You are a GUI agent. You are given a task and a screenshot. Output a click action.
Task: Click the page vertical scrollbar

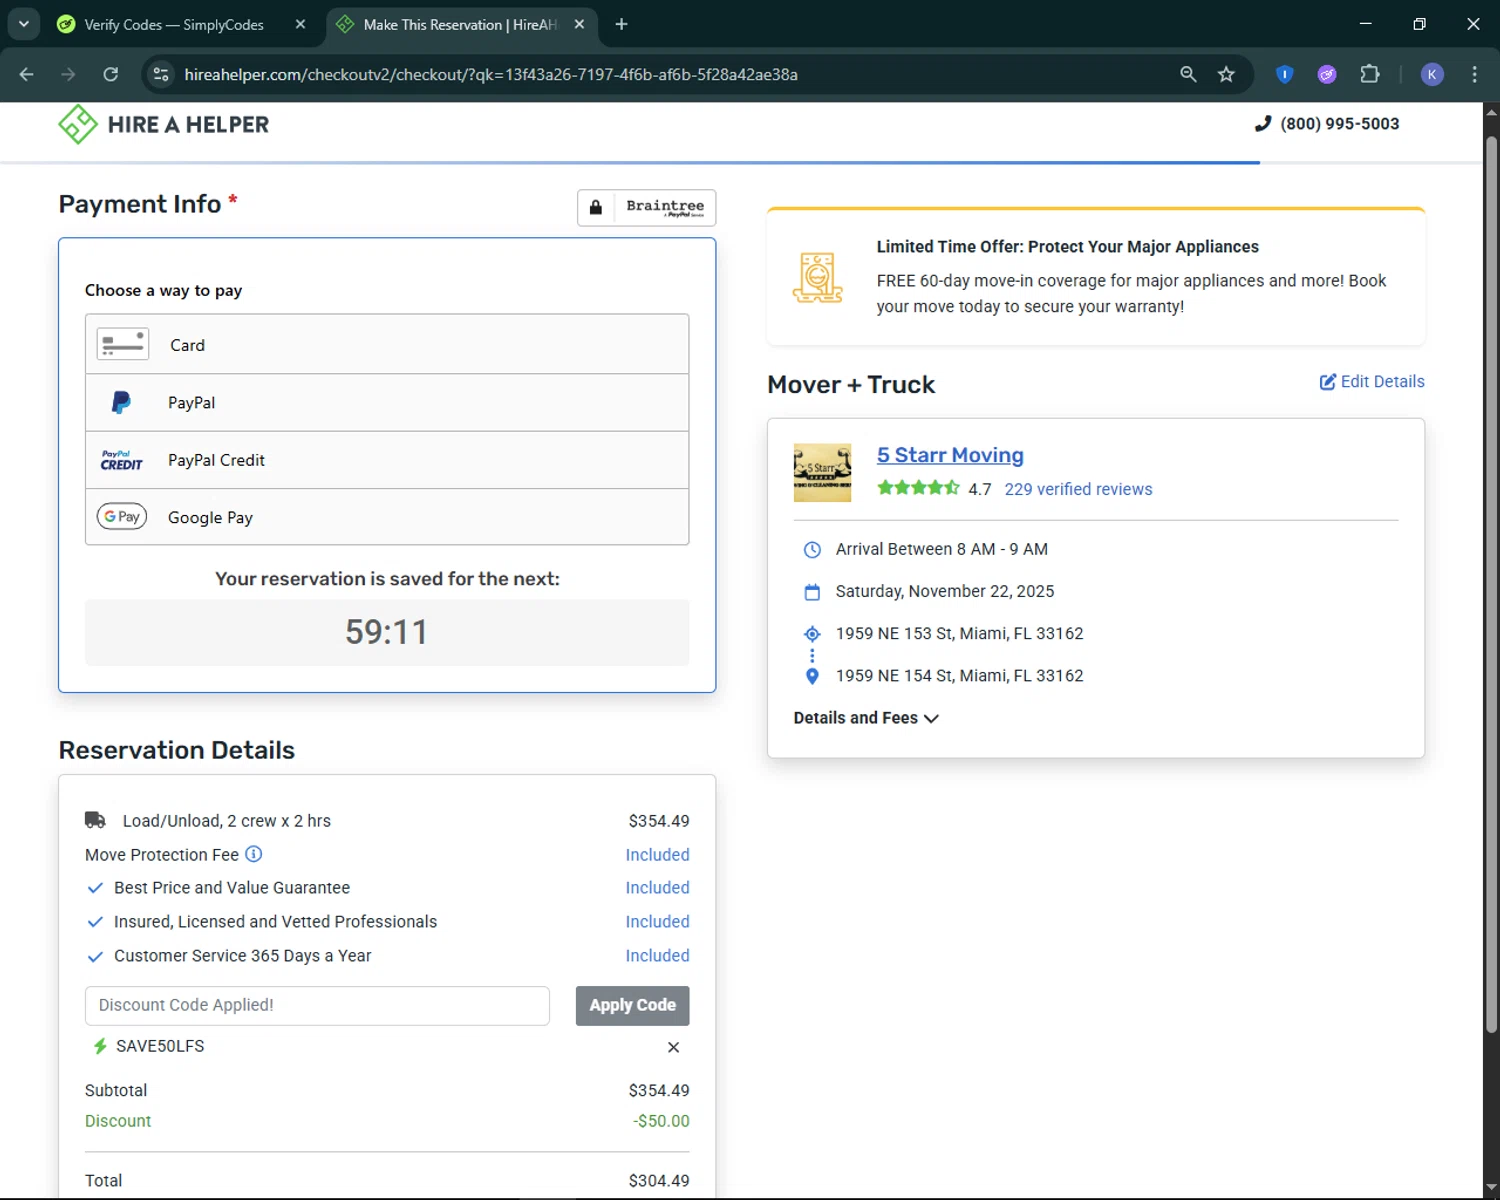click(x=1491, y=585)
